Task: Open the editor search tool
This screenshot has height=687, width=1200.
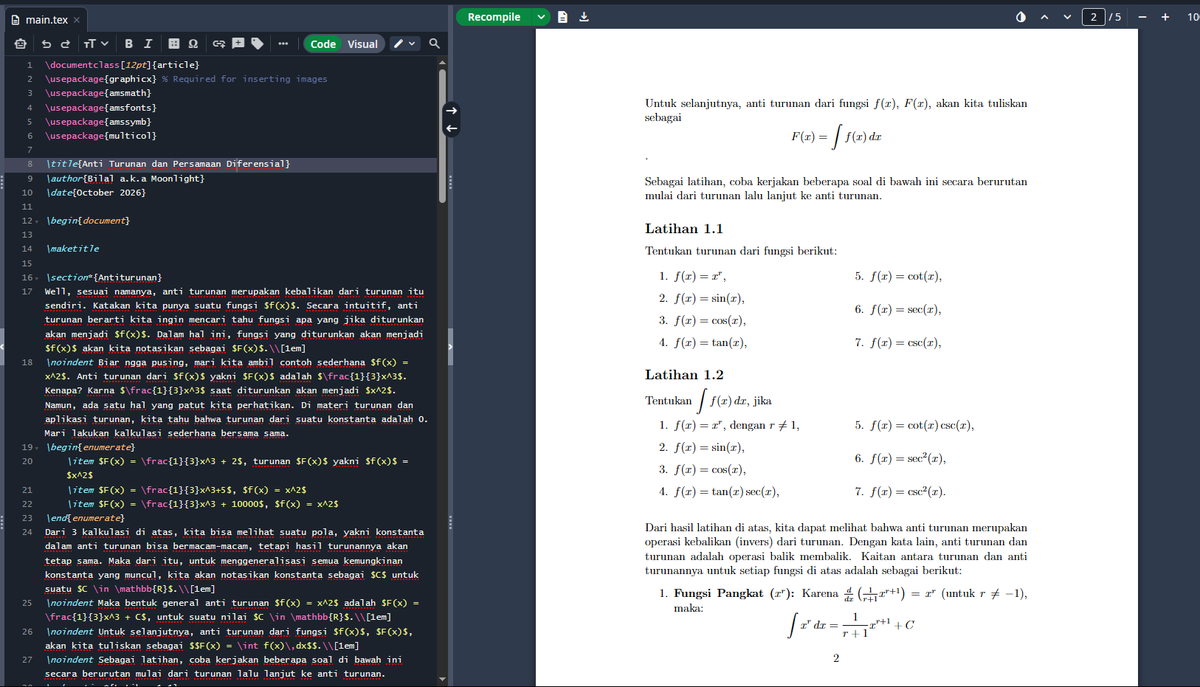Action: pyautogui.click(x=434, y=44)
